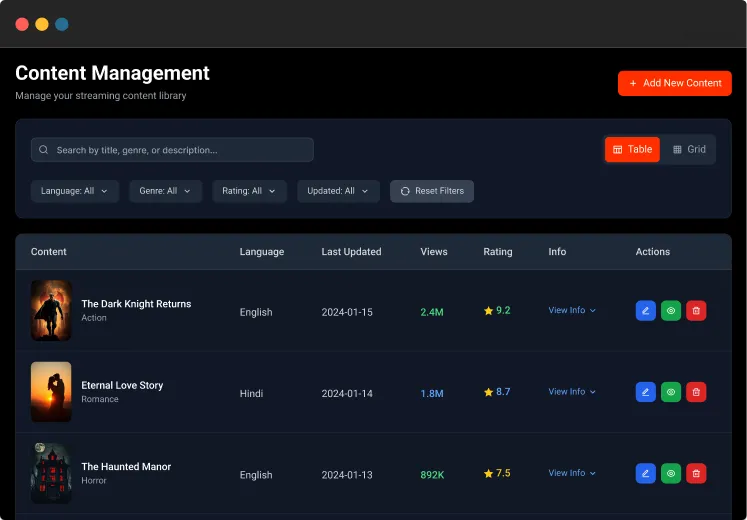Click the star icon beside rating 9.2
The image size is (747, 520).
coord(488,310)
